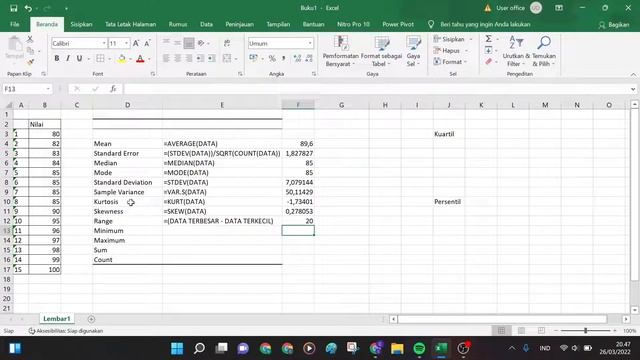Toggle Wrap text icon
The image size is (640, 360).
tap(227, 43)
